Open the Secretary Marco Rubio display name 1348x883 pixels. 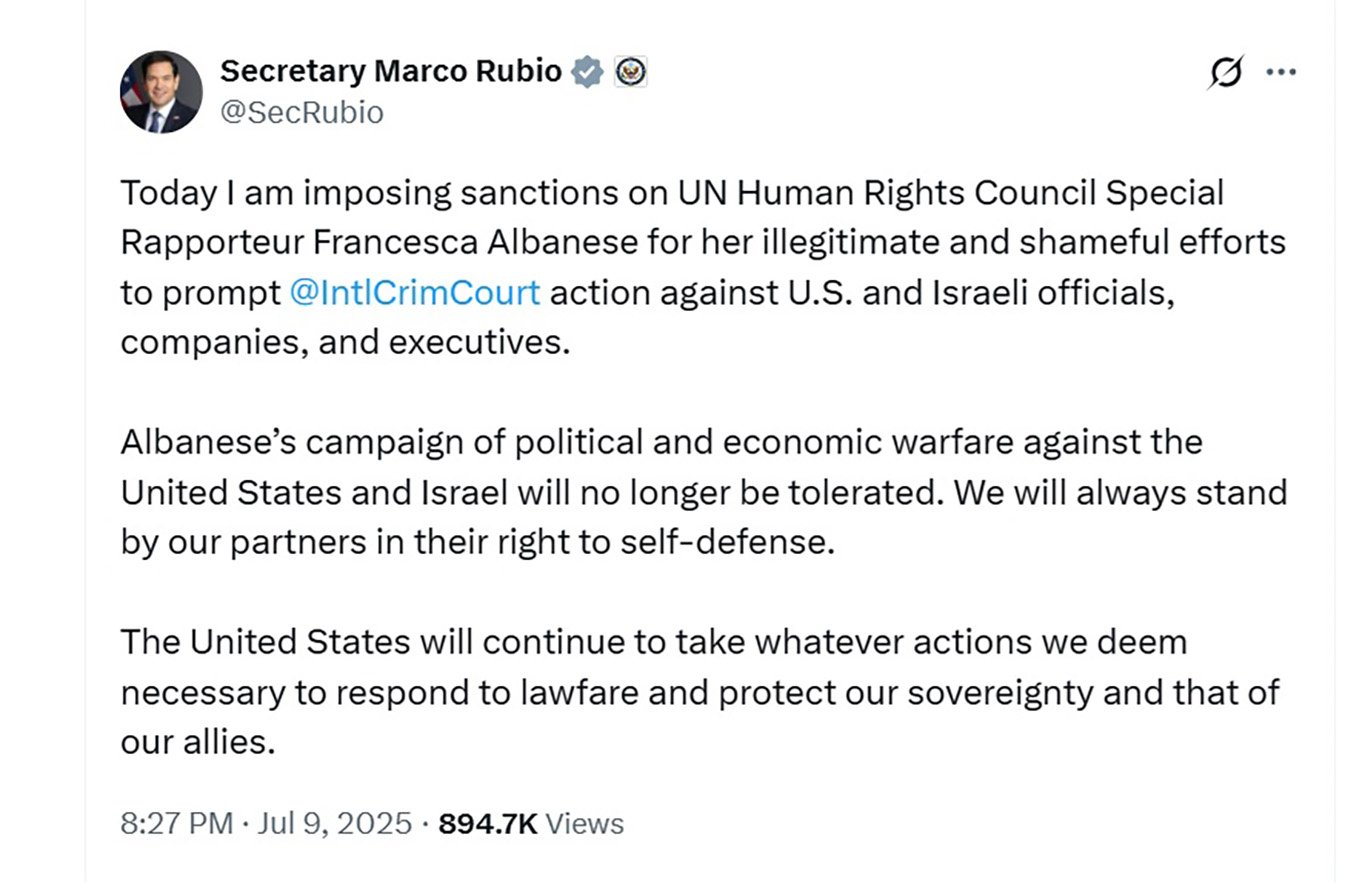click(391, 71)
